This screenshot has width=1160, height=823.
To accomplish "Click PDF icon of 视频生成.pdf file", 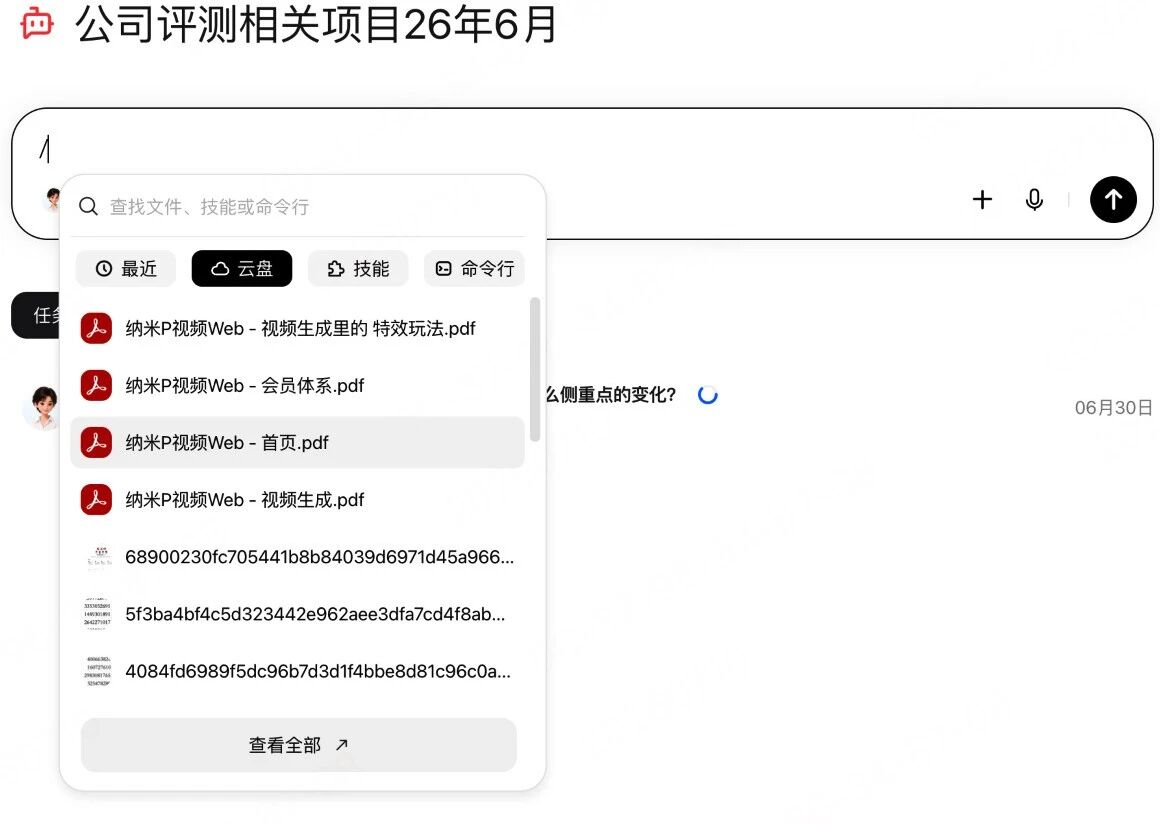I will point(96,500).
